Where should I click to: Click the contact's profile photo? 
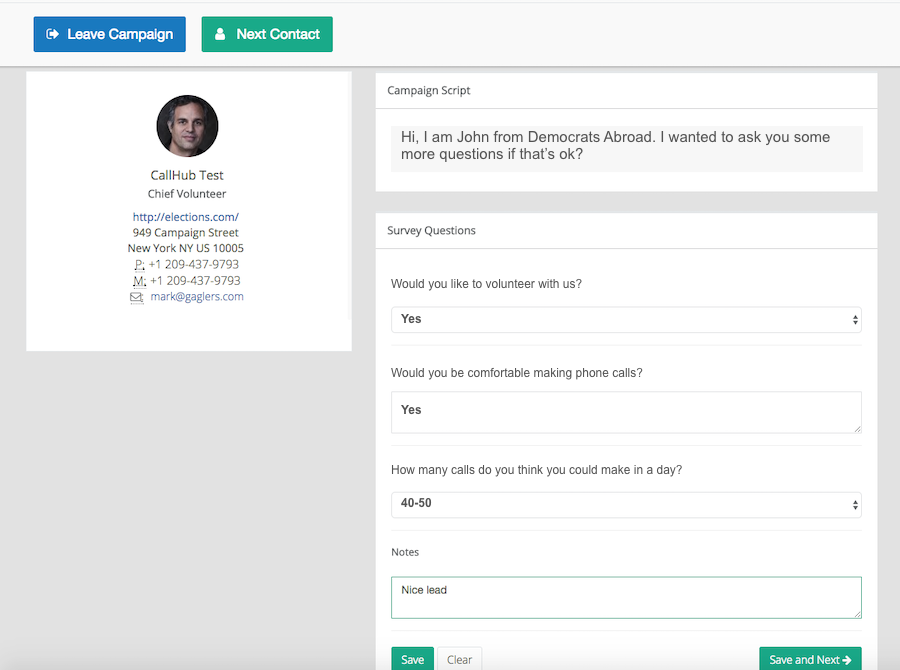(x=187, y=126)
